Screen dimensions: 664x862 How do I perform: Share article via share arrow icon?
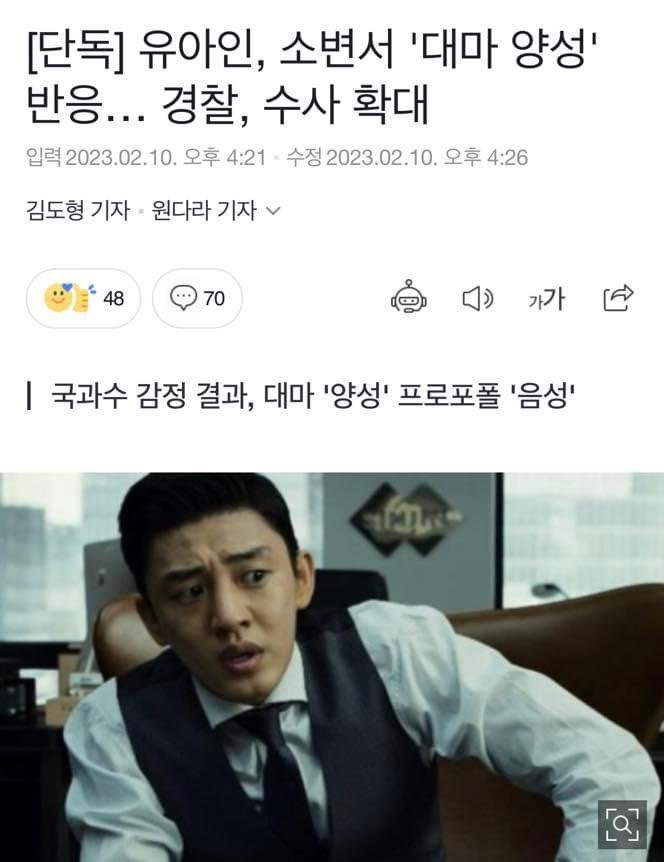pos(618,298)
